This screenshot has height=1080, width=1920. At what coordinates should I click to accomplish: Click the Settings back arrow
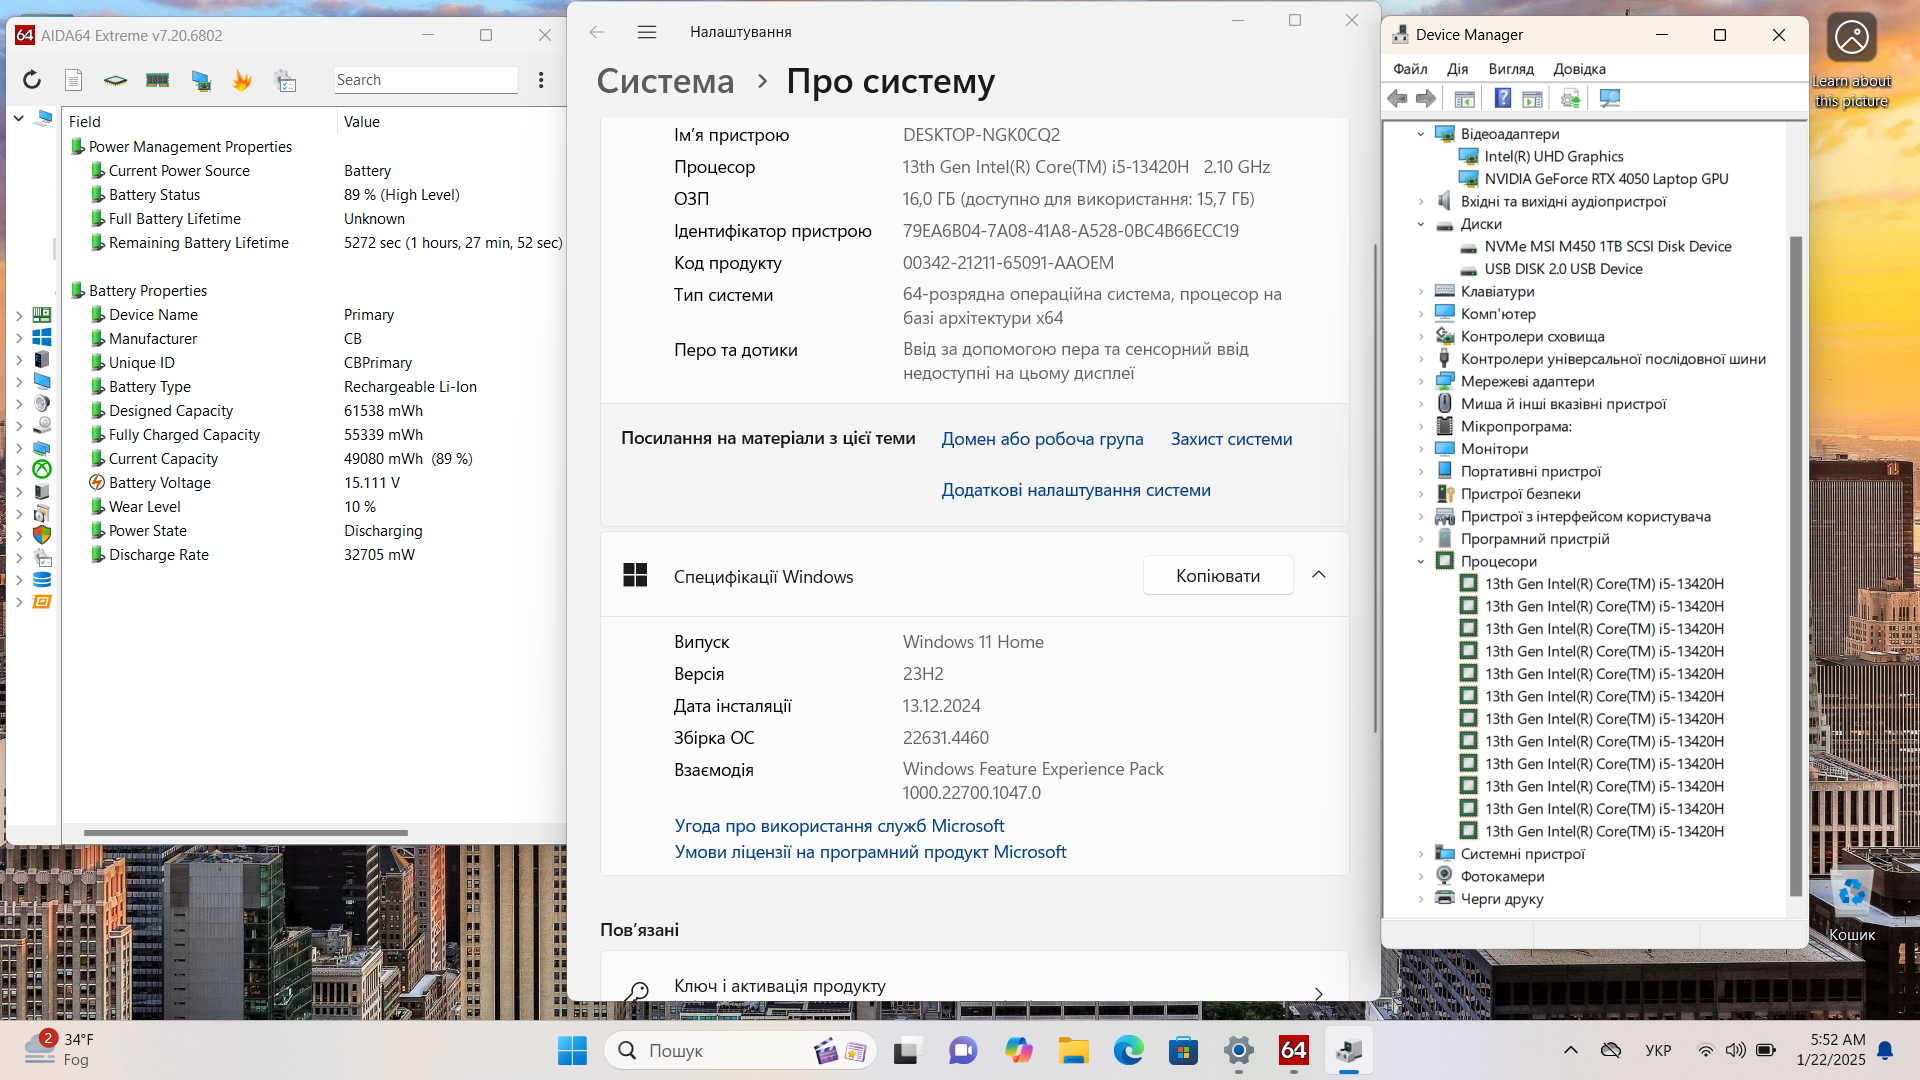tap(597, 32)
